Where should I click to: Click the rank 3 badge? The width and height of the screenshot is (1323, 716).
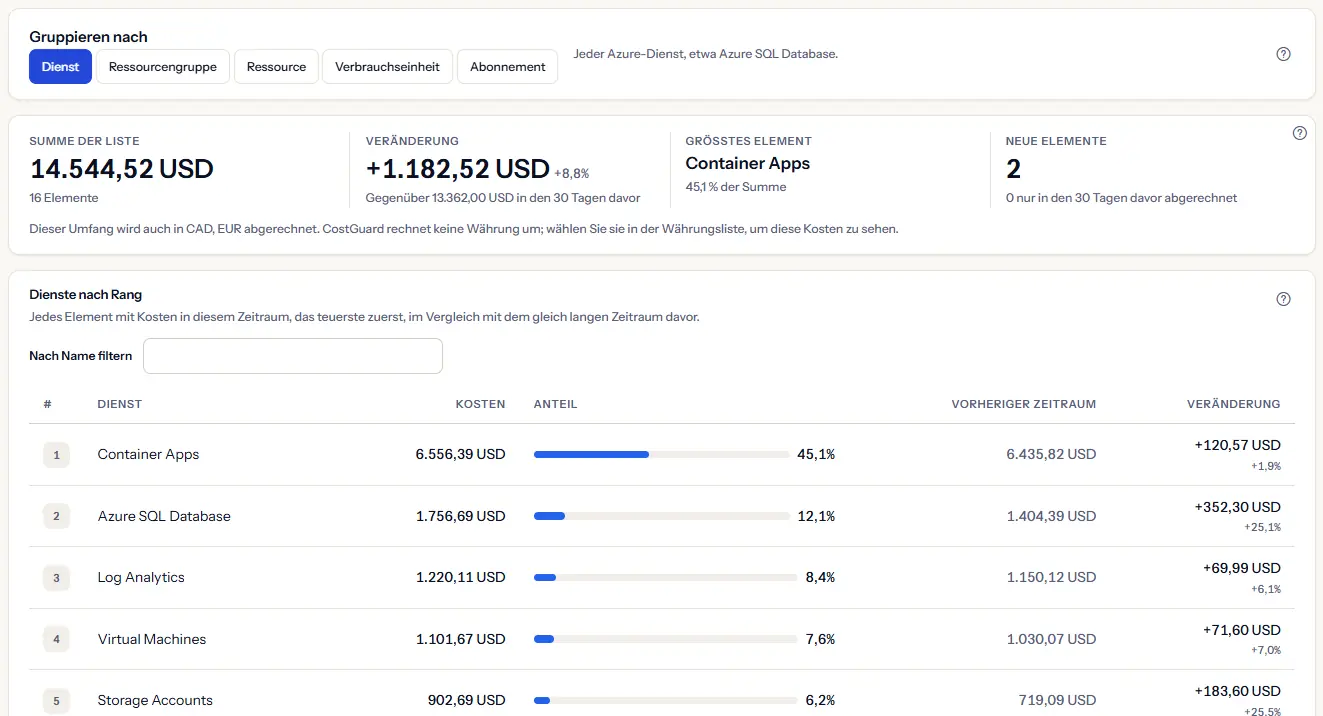pyautogui.click(x=56, y=578)
